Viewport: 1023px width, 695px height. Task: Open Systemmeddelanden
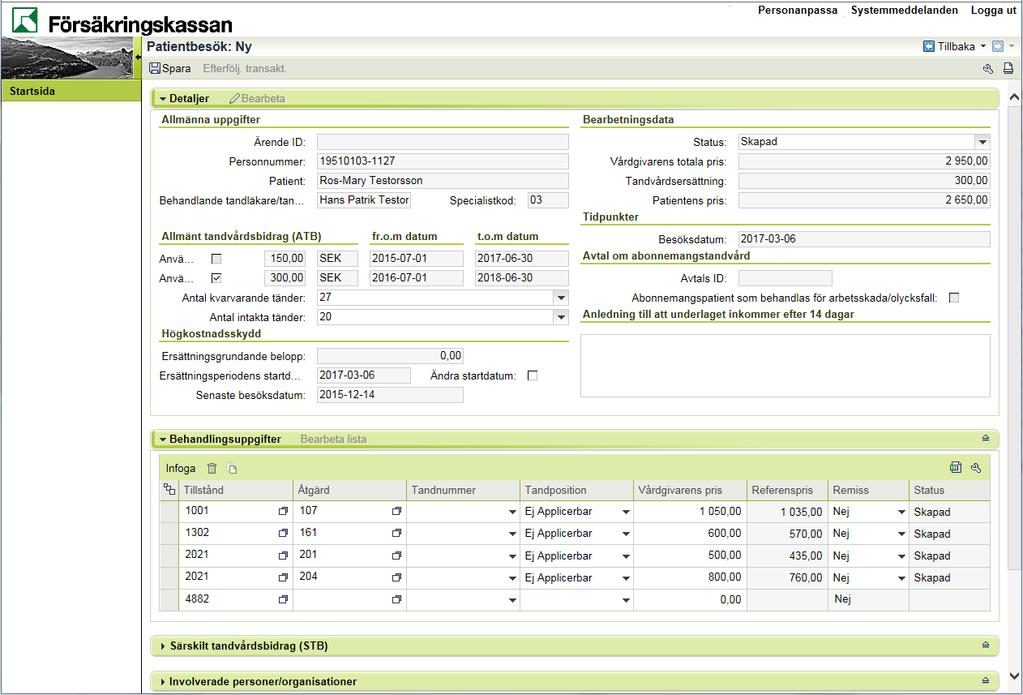pyautogui.click(x=904, y=10)
